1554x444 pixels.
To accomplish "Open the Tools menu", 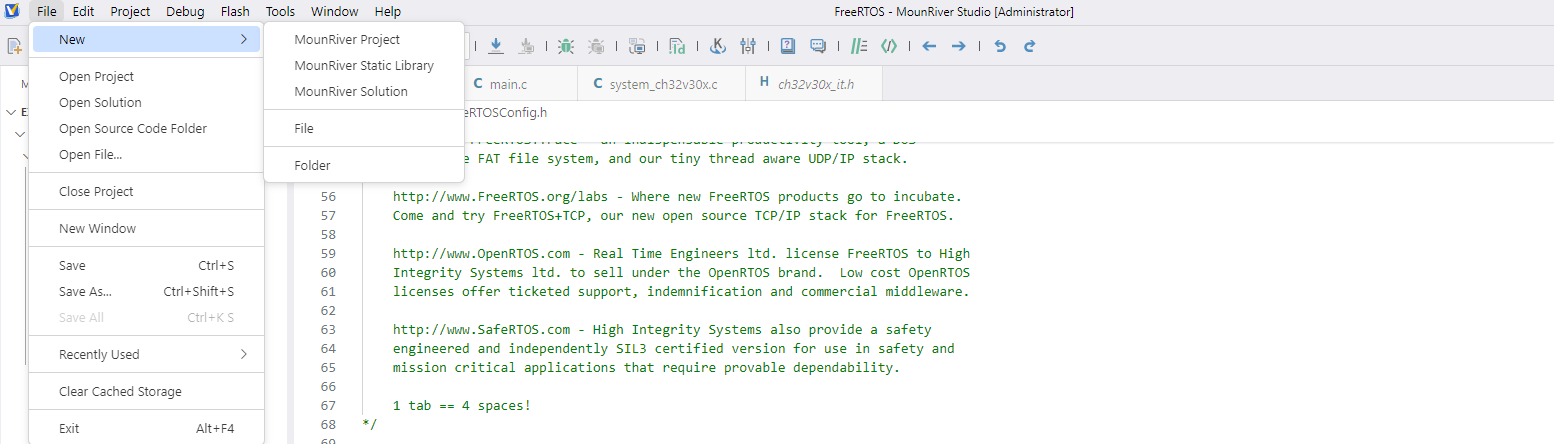I will (x=280, y=12).
